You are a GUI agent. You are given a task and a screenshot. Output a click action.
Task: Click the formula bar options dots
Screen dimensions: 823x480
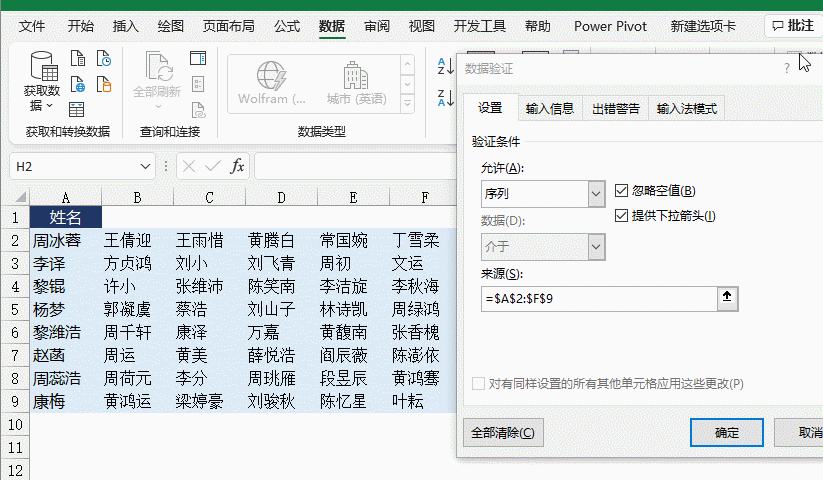[166, 166]
